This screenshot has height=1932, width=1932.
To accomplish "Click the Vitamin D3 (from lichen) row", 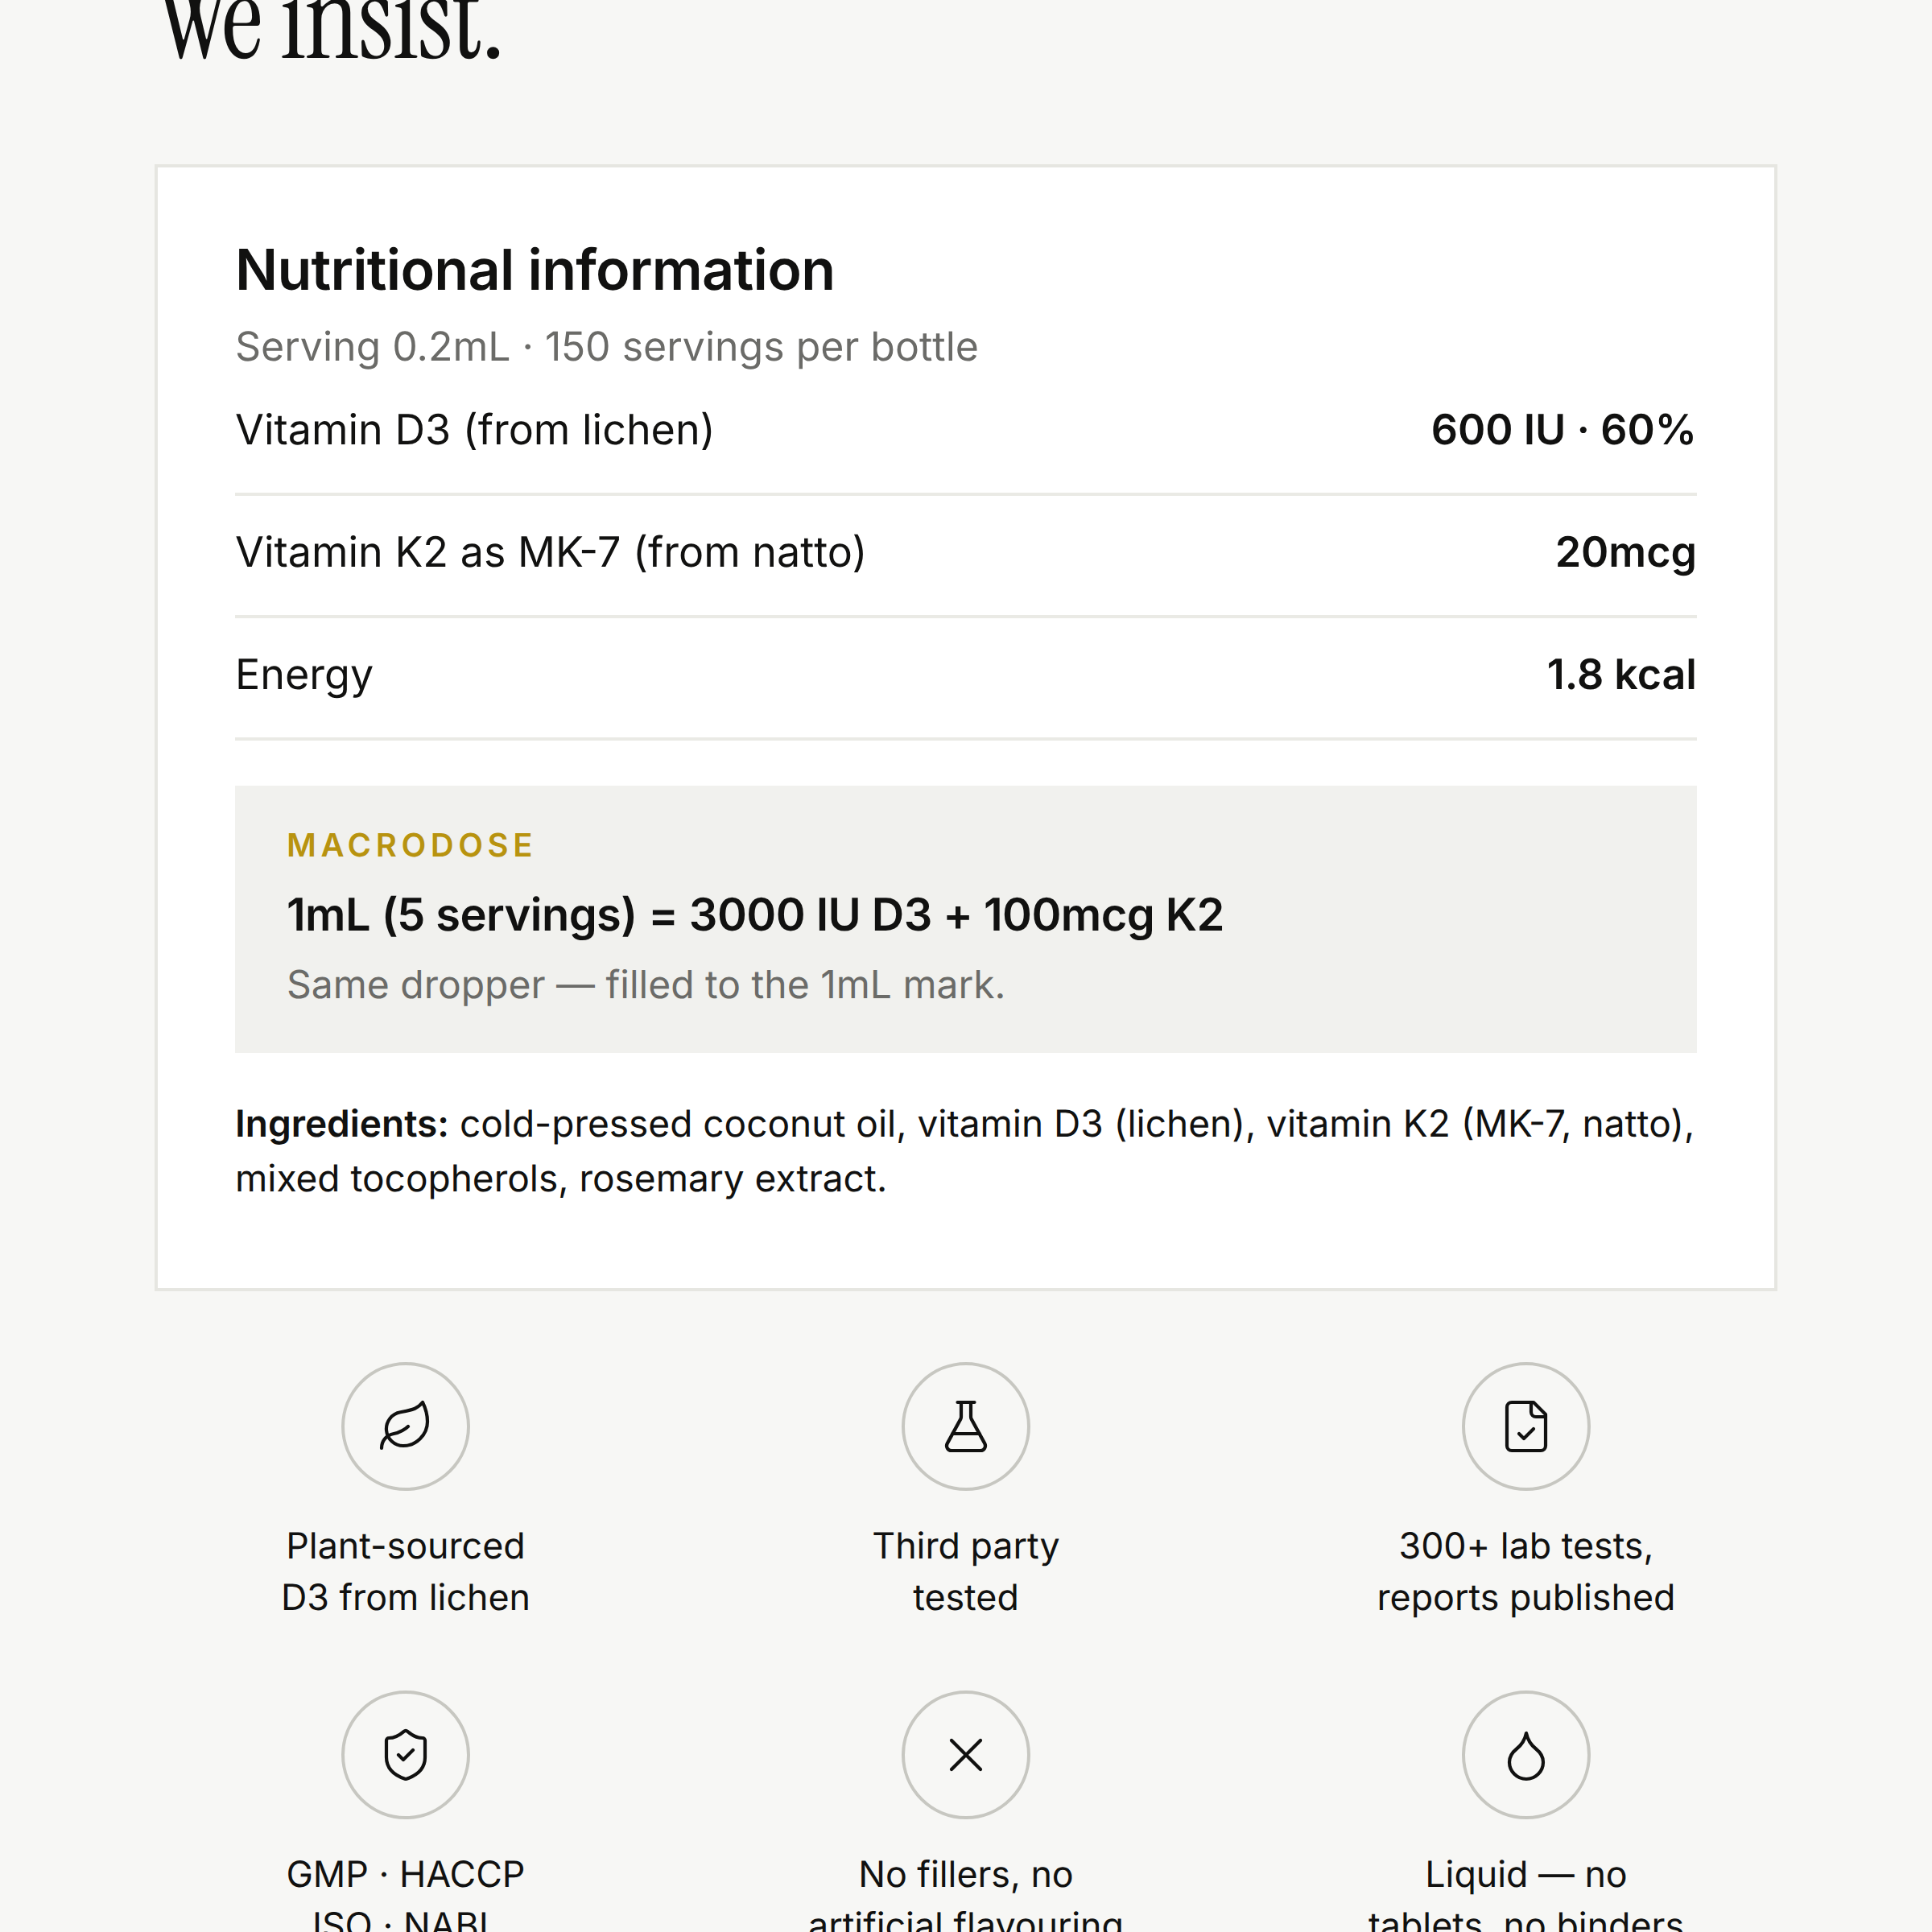I will pos(965,431).
